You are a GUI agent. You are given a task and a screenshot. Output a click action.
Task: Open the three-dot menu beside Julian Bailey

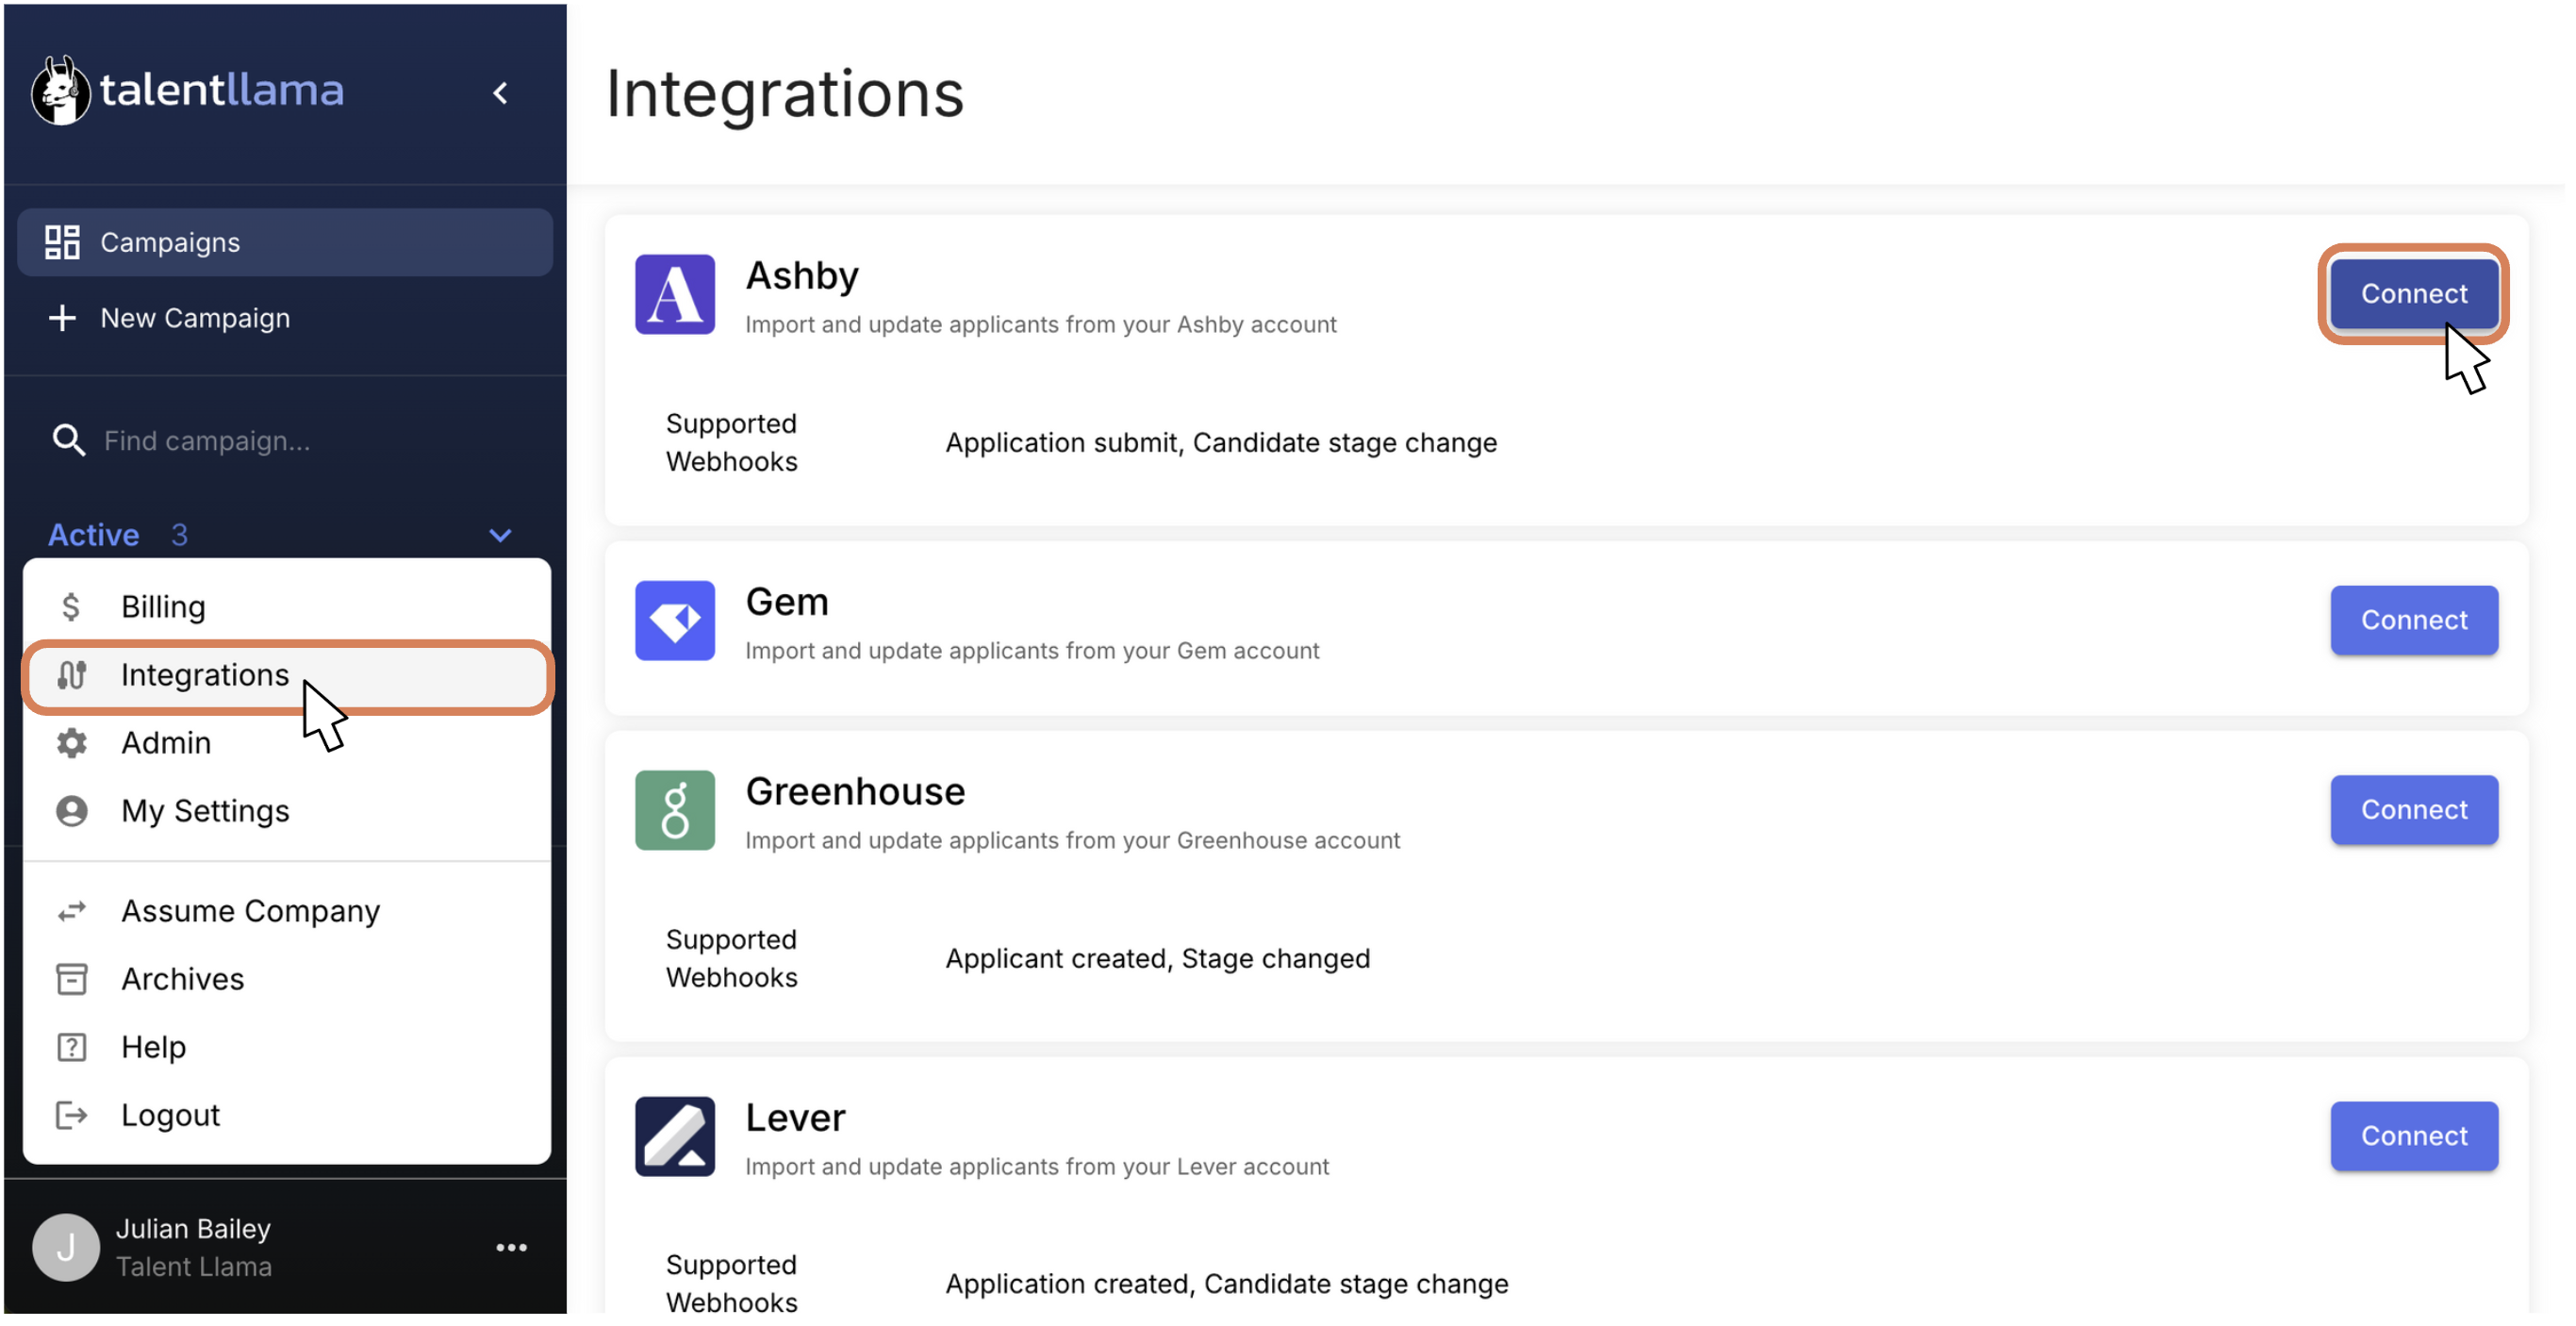(511, 1248)
